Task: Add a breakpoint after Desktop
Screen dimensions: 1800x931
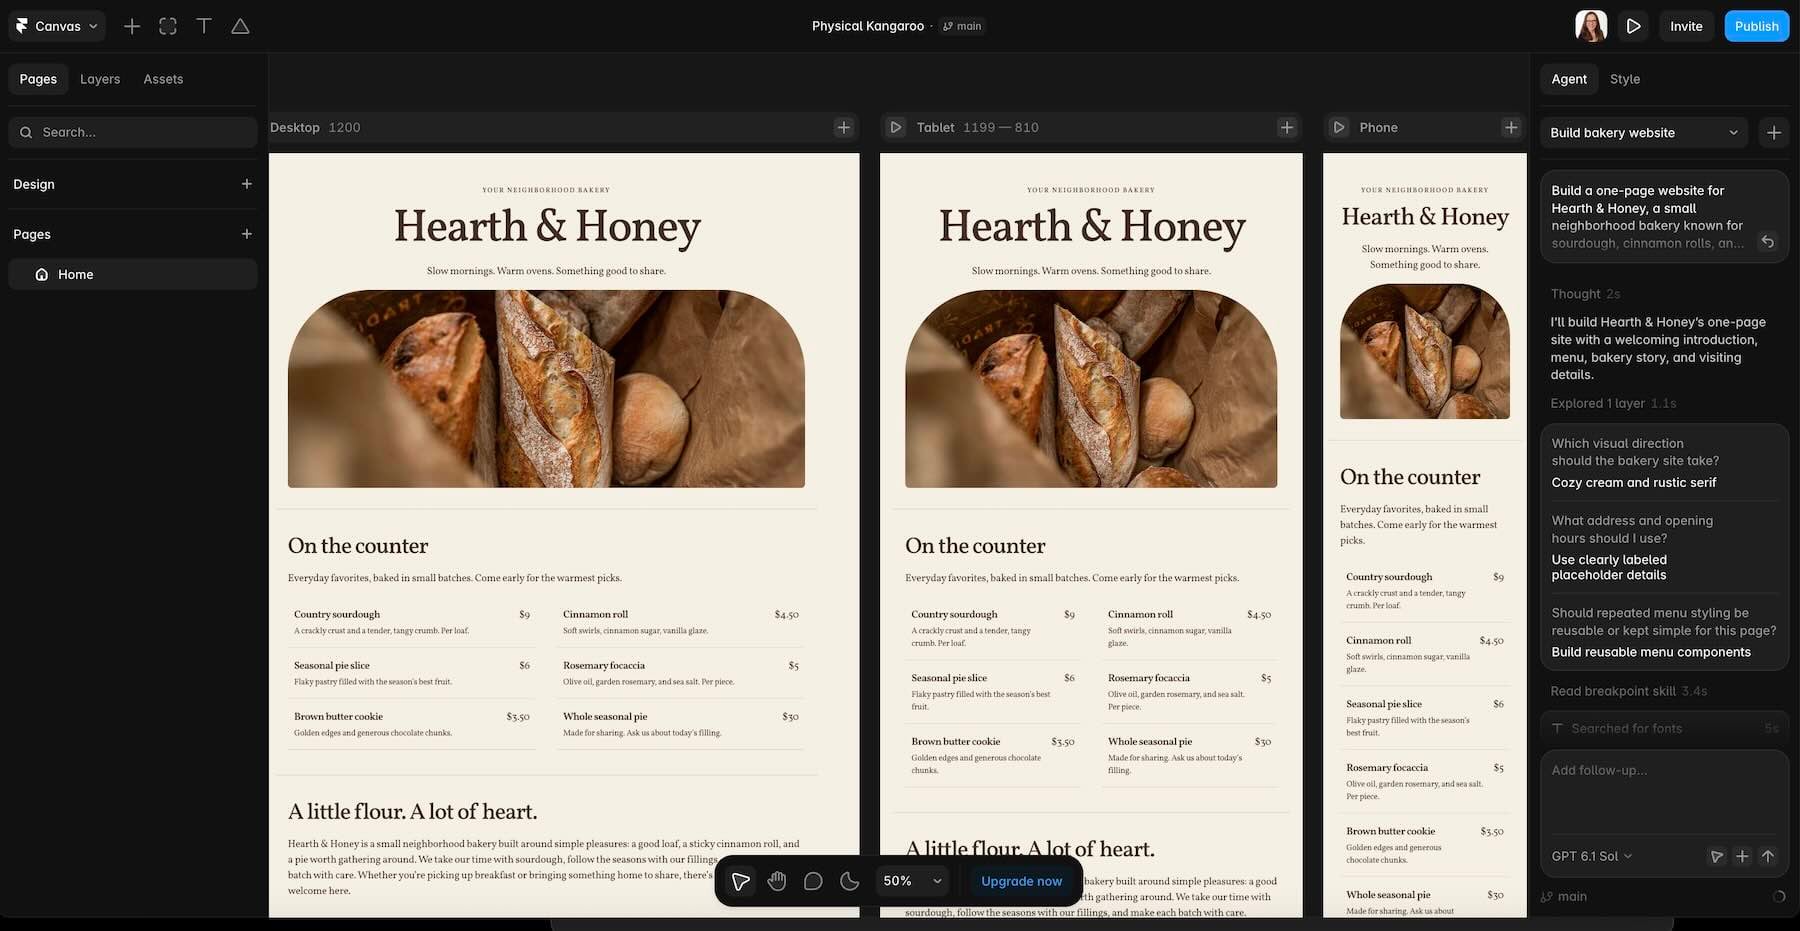Action: point(844,127)
